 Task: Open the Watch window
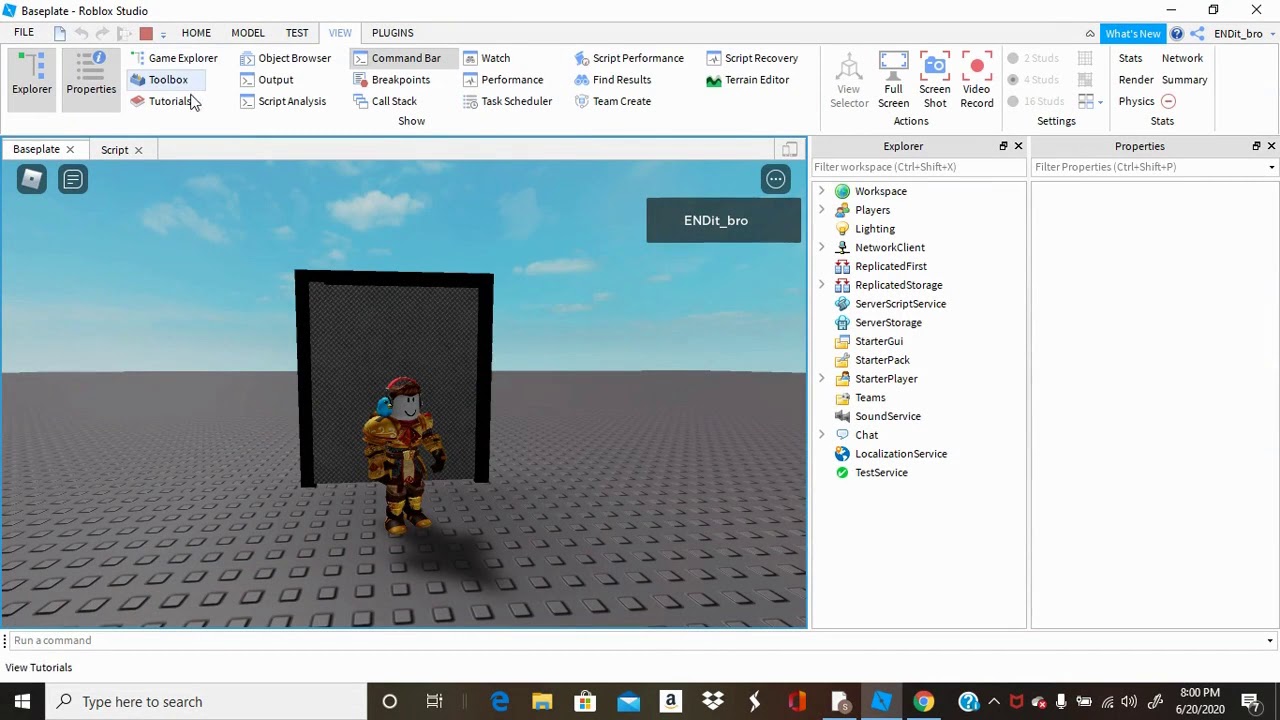(x=486, y=58)
